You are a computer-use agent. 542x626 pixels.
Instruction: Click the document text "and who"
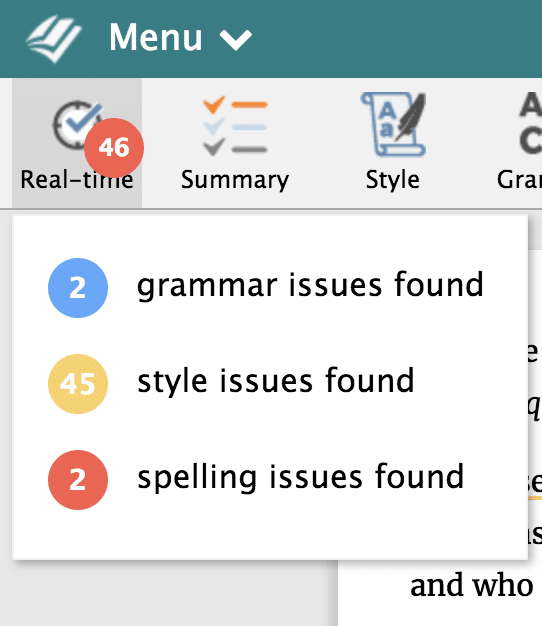(471, 586)
